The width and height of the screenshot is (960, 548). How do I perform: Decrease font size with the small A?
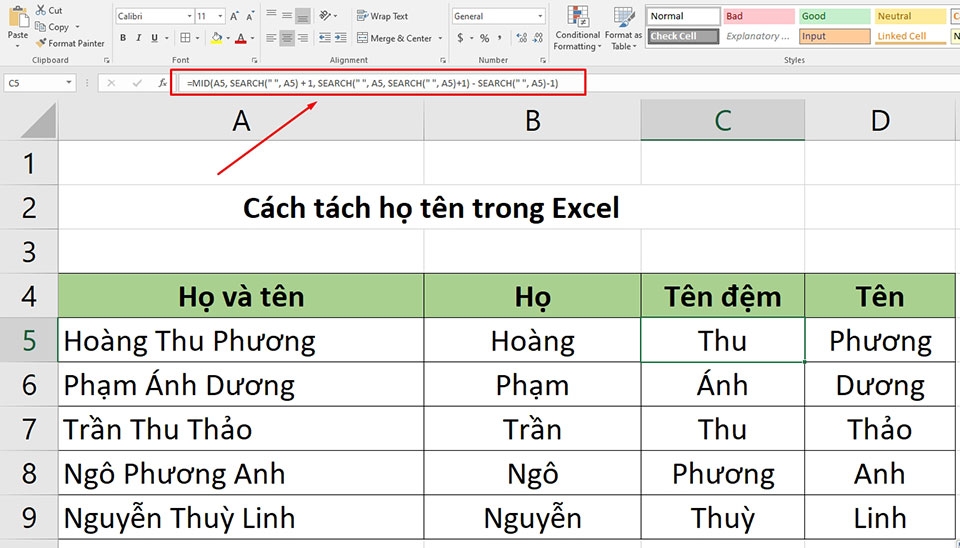pos(250,17)
